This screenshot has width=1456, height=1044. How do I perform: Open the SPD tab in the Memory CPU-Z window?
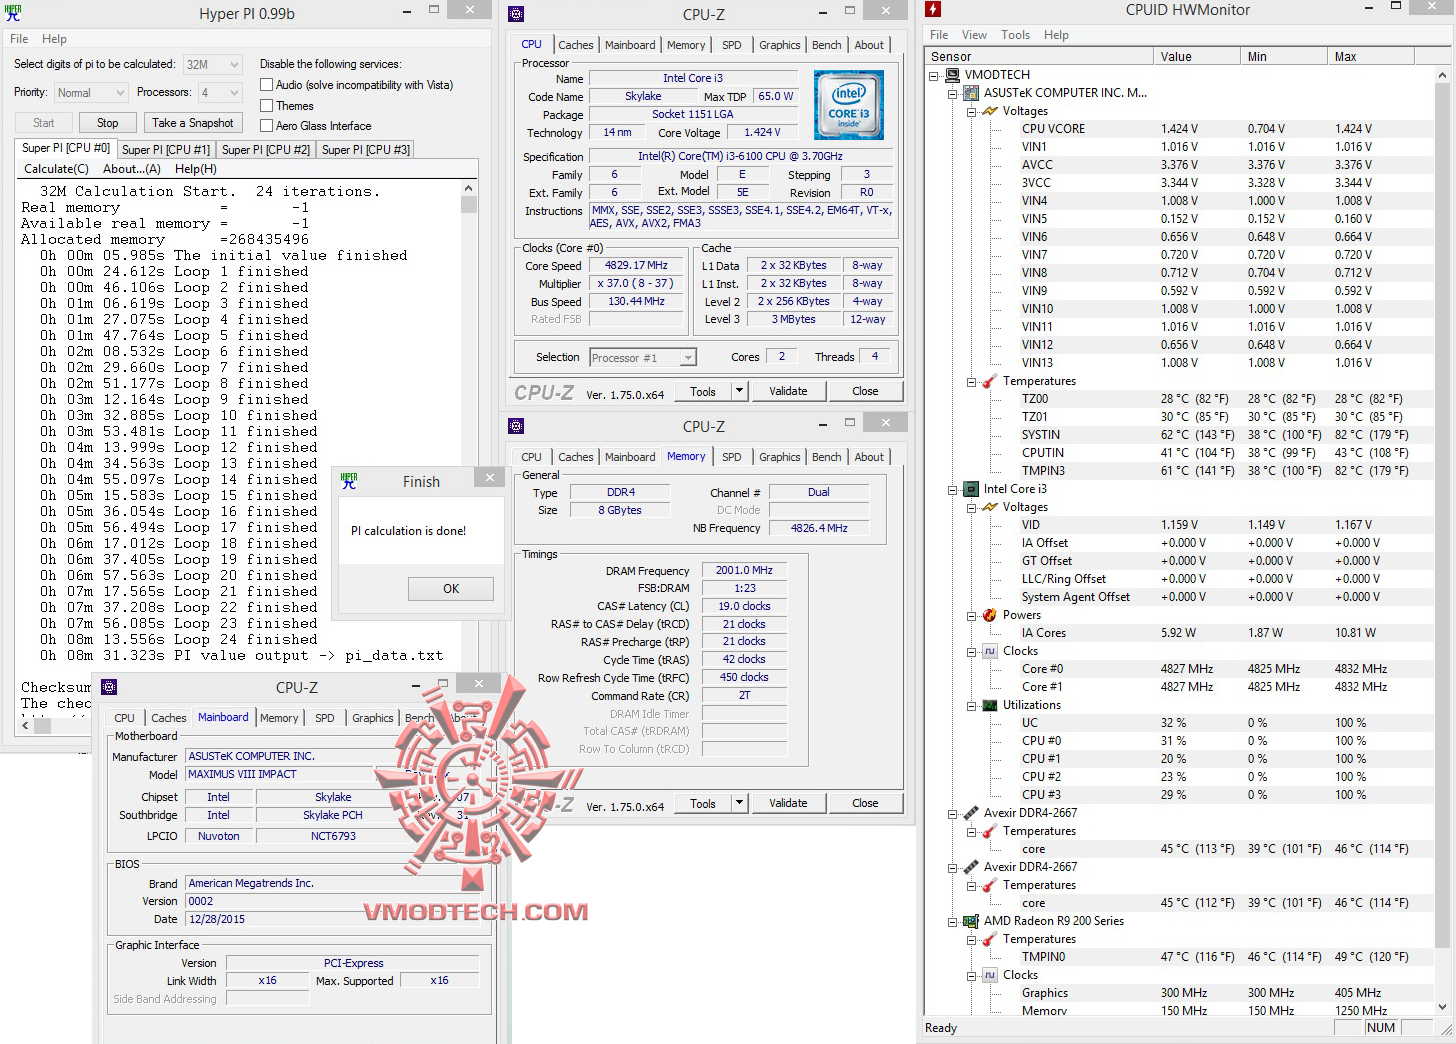tap(732, 457)
